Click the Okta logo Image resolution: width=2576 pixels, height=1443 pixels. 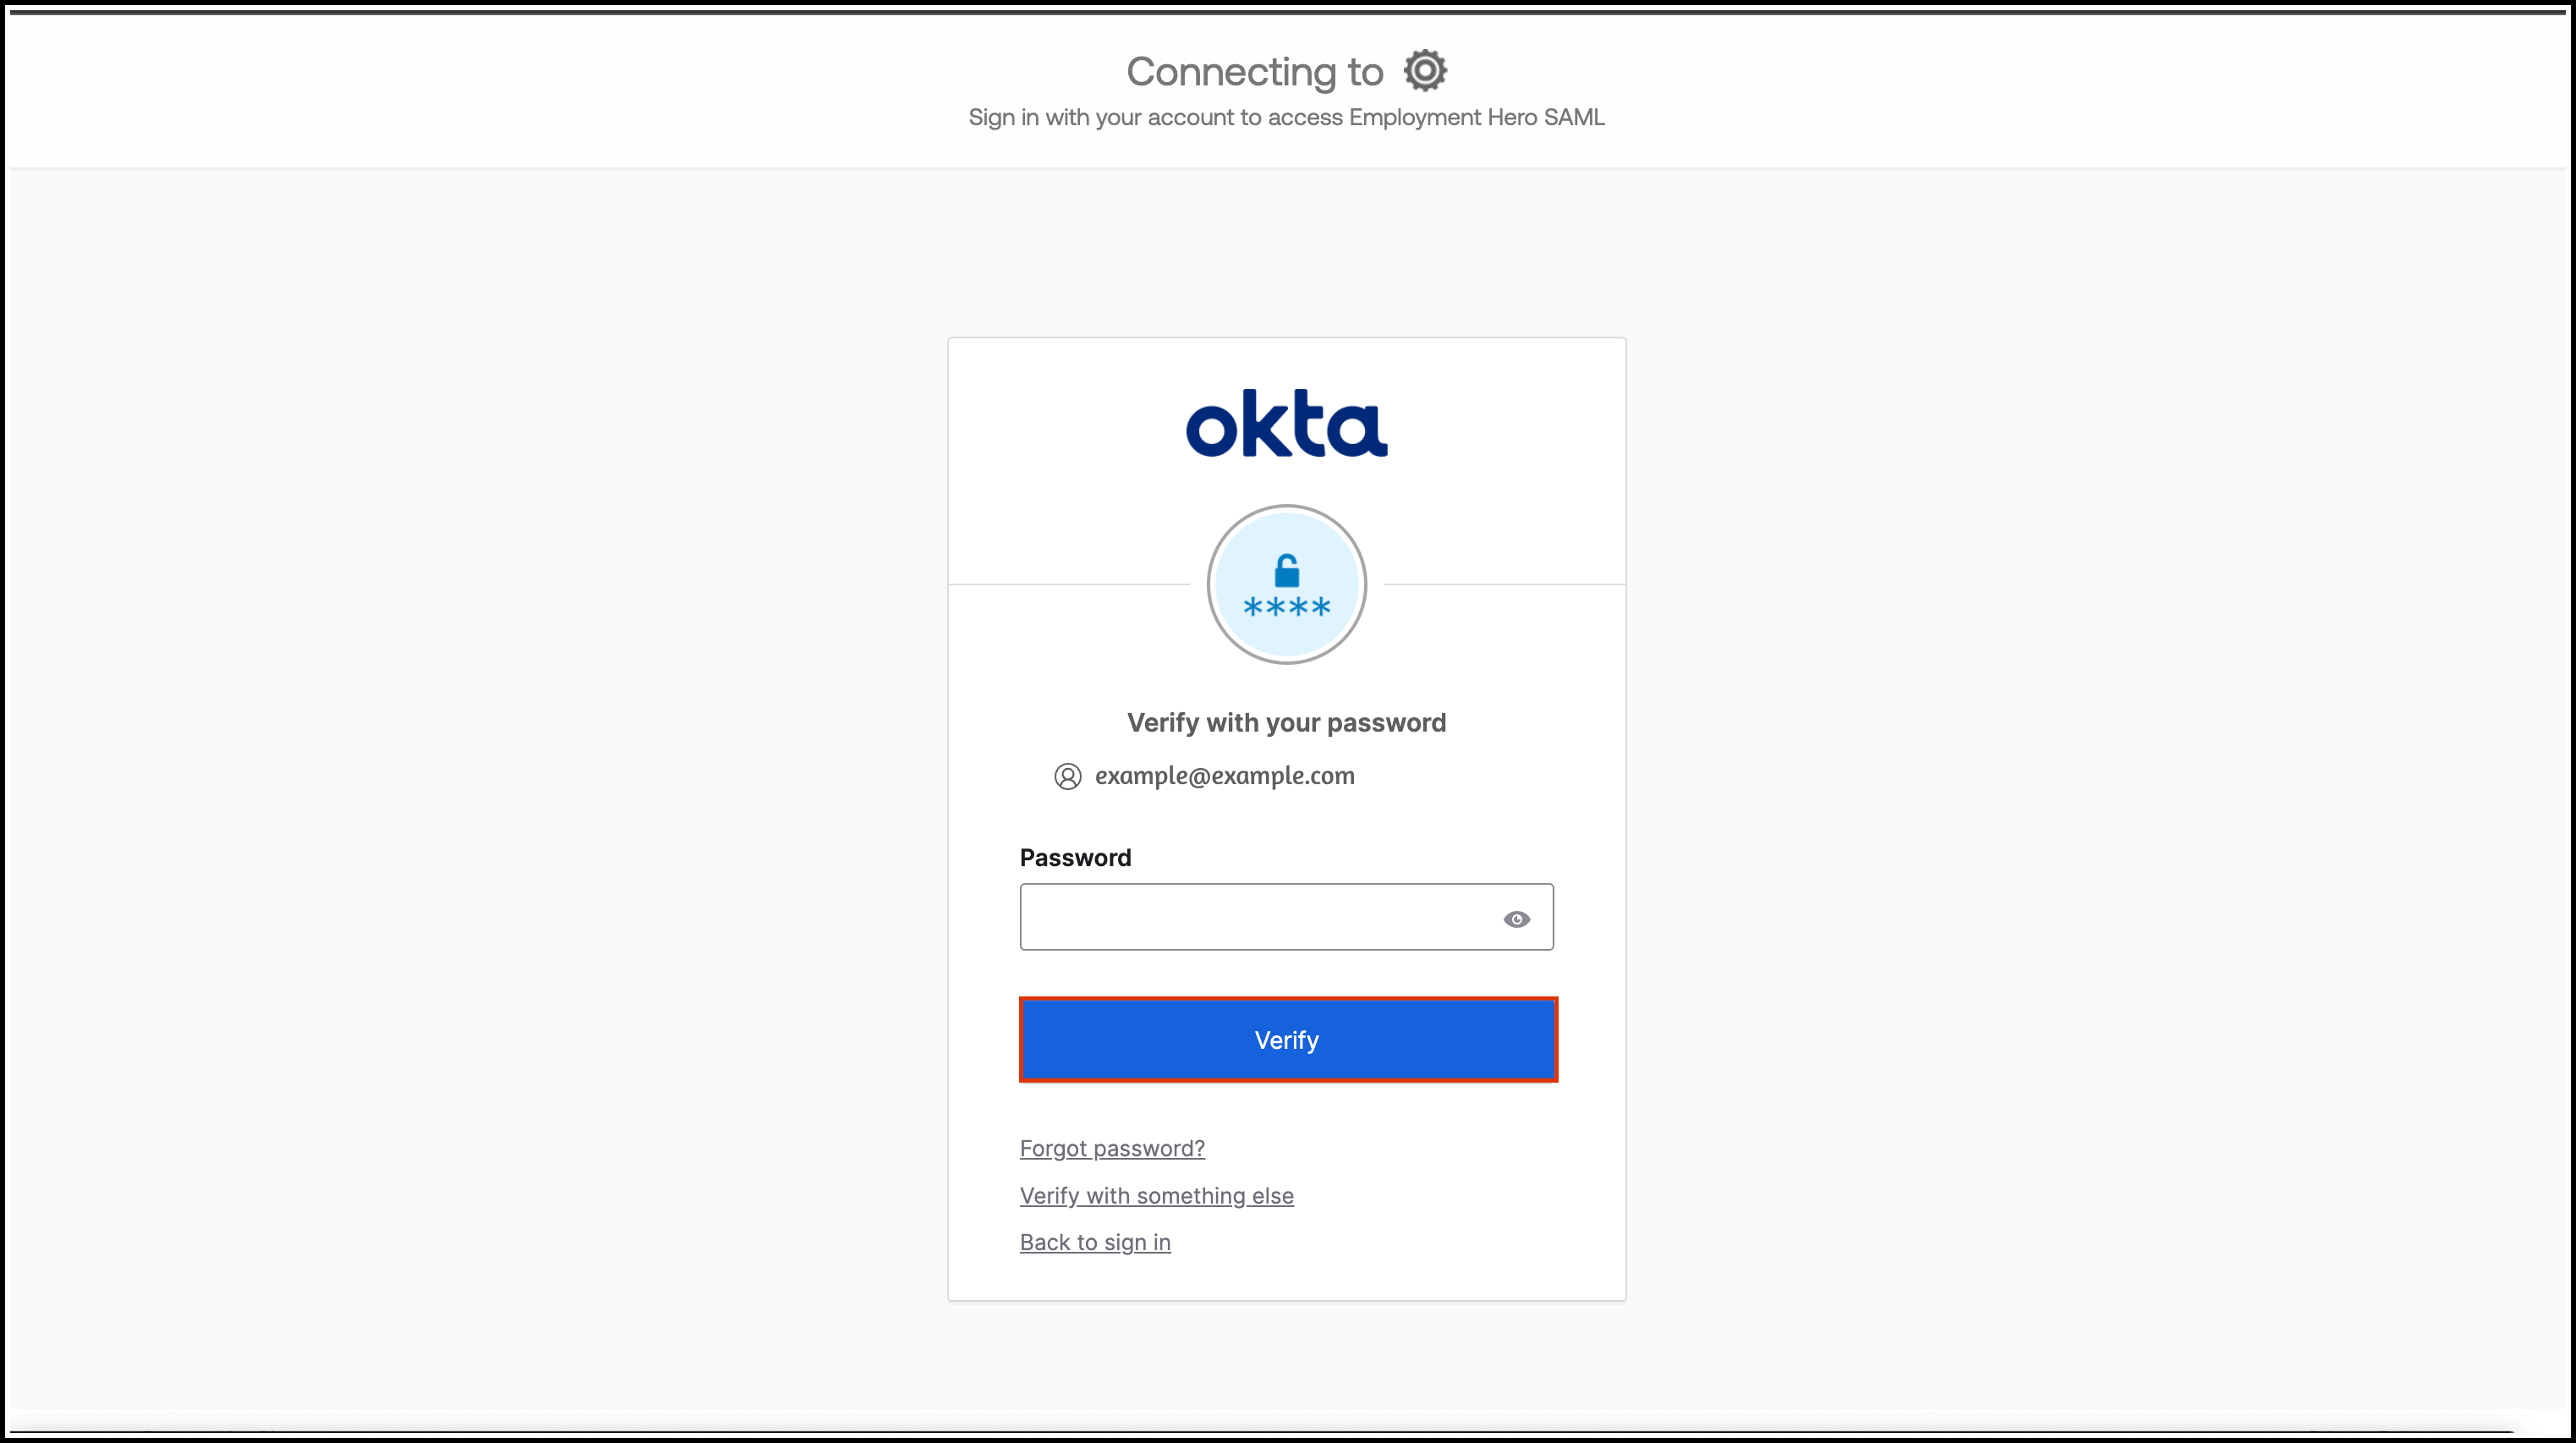pyautogui.click(x=1286, y=424)
